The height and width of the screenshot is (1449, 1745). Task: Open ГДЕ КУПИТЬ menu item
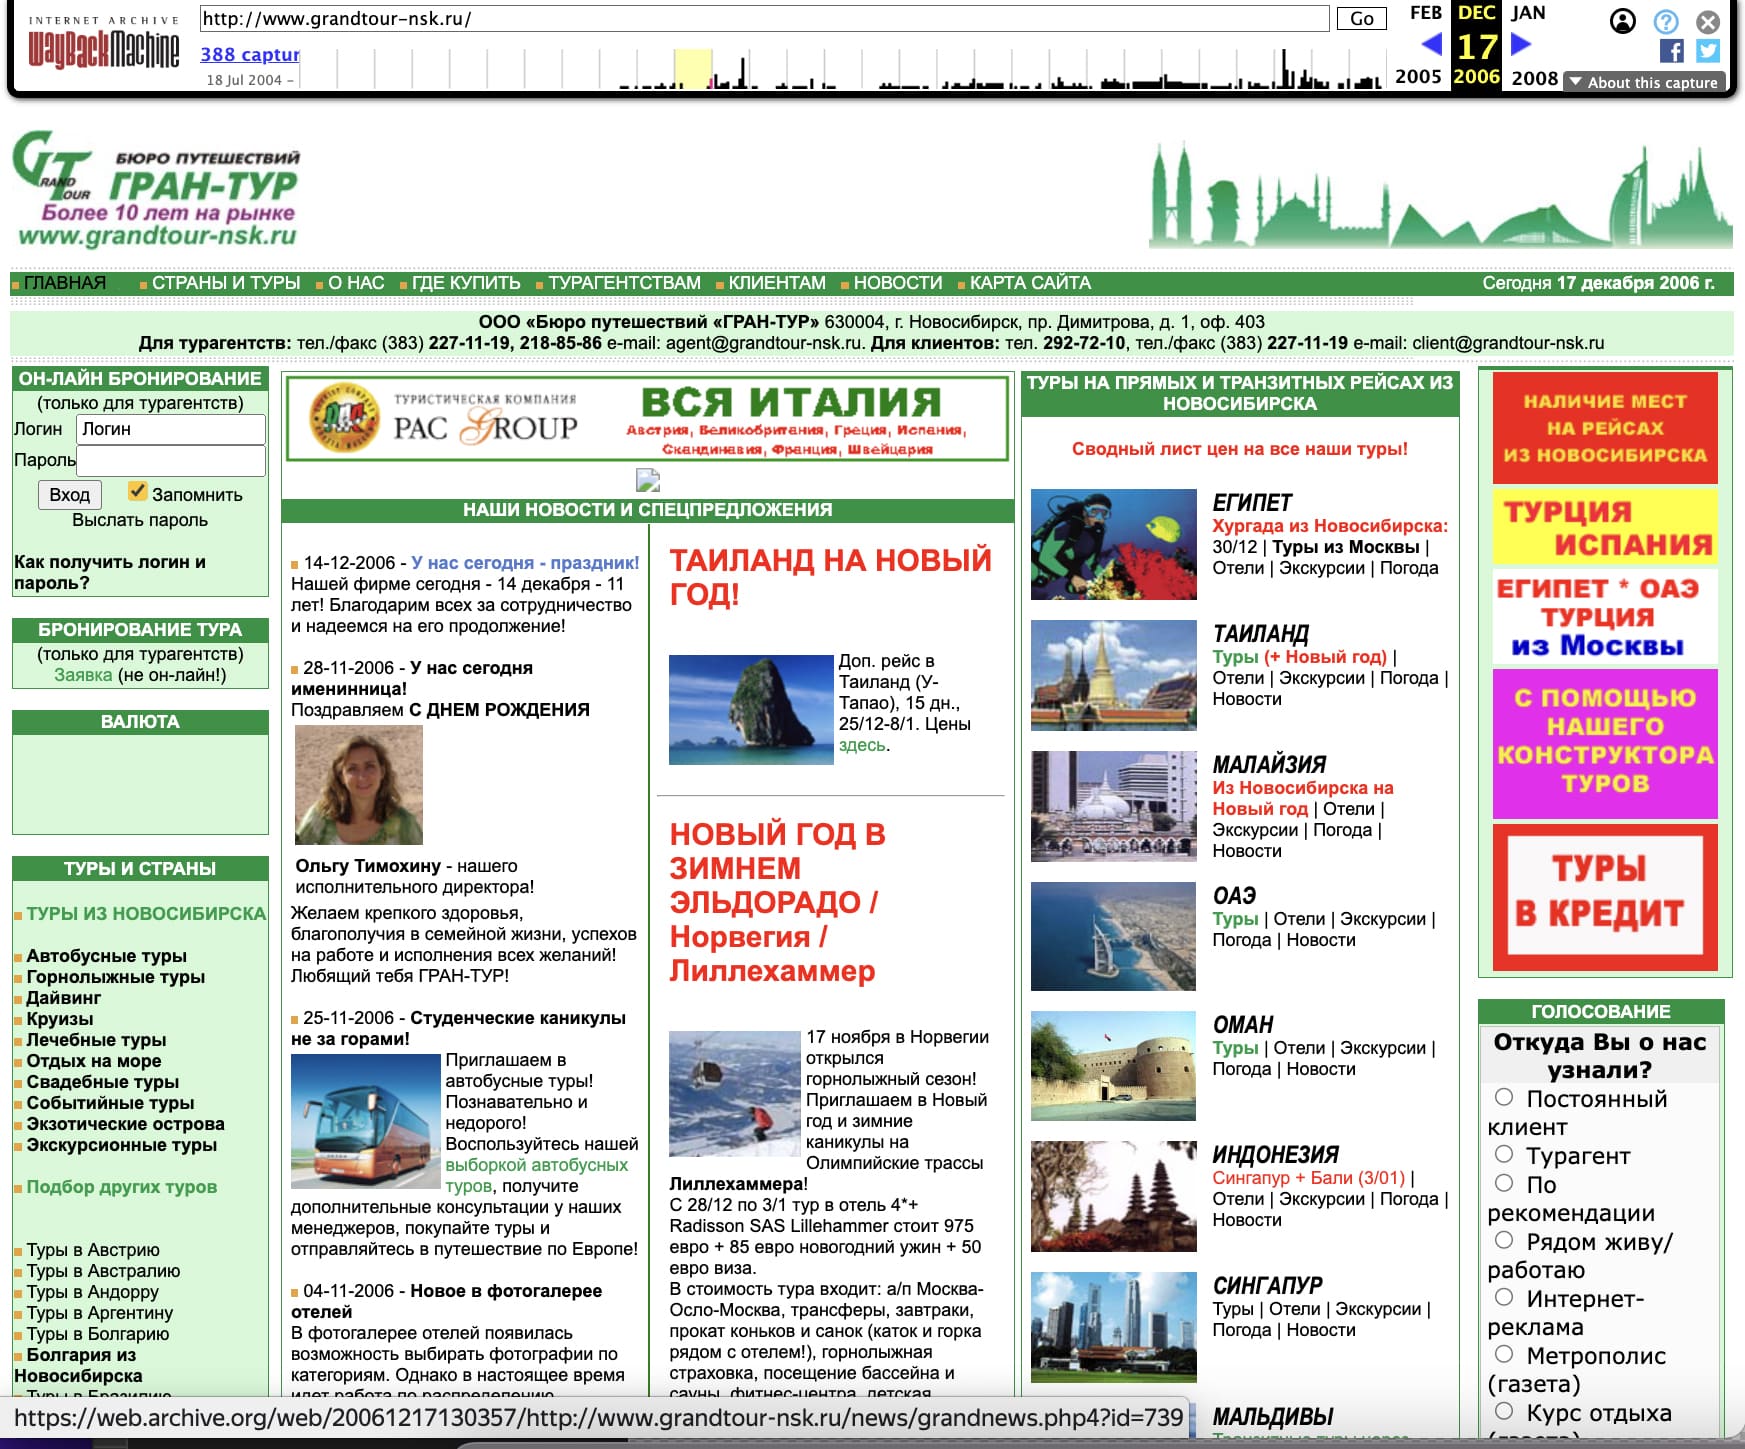tap(466, 283)
